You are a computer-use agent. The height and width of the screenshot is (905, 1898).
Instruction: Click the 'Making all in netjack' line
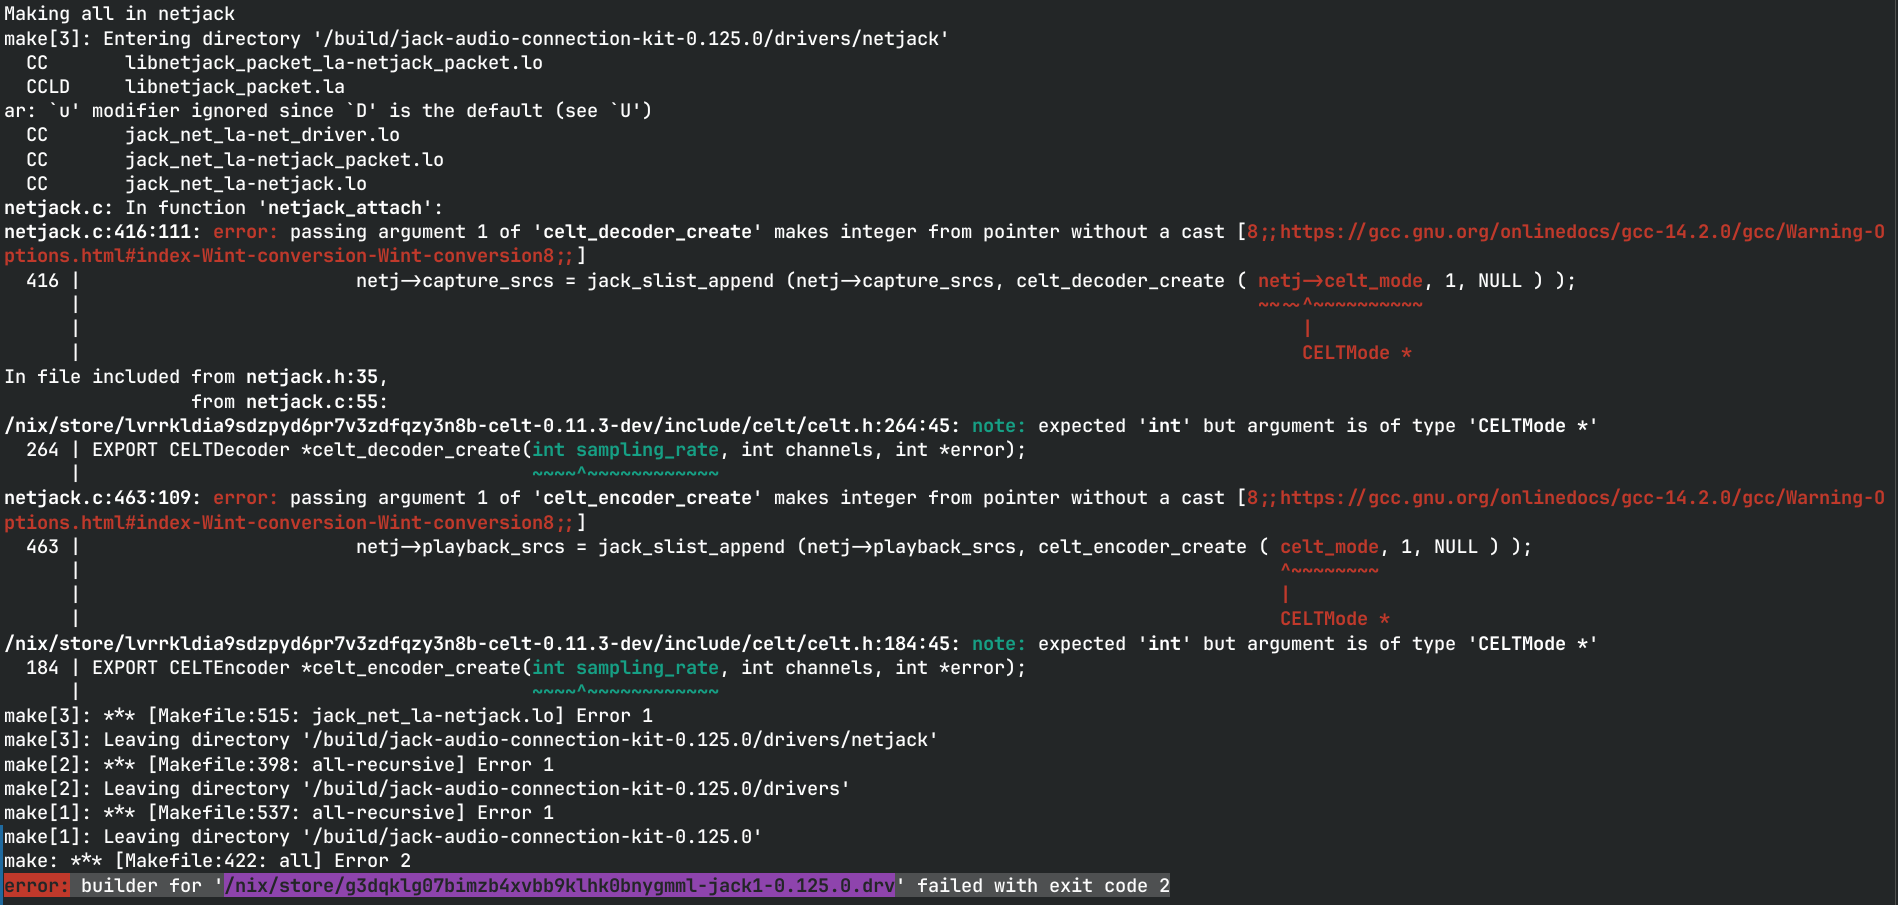120,14
